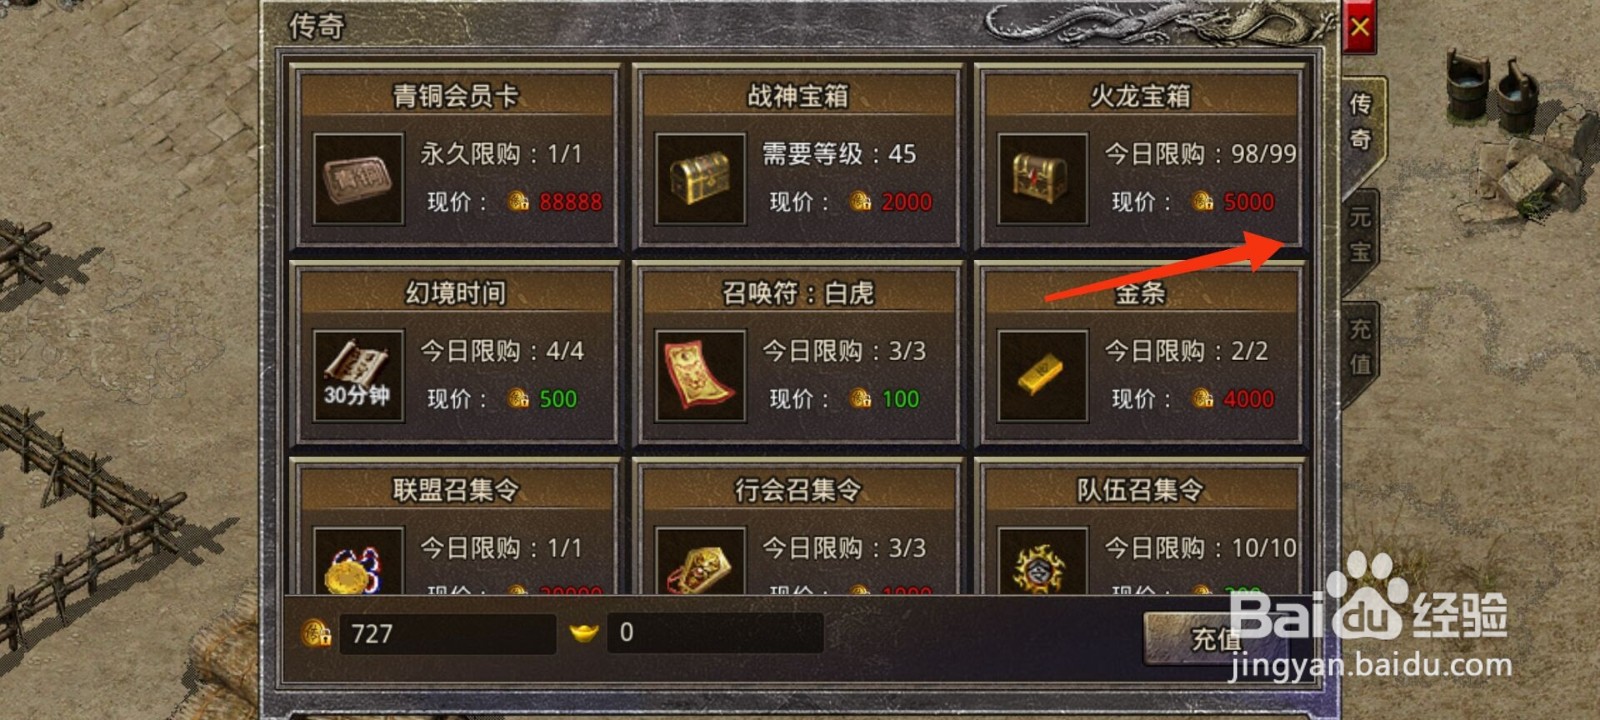The height and width of the screenshot is (720, 1600).
Task: Switch to the 元宝 side tab
Action: tap(1360, 234)
